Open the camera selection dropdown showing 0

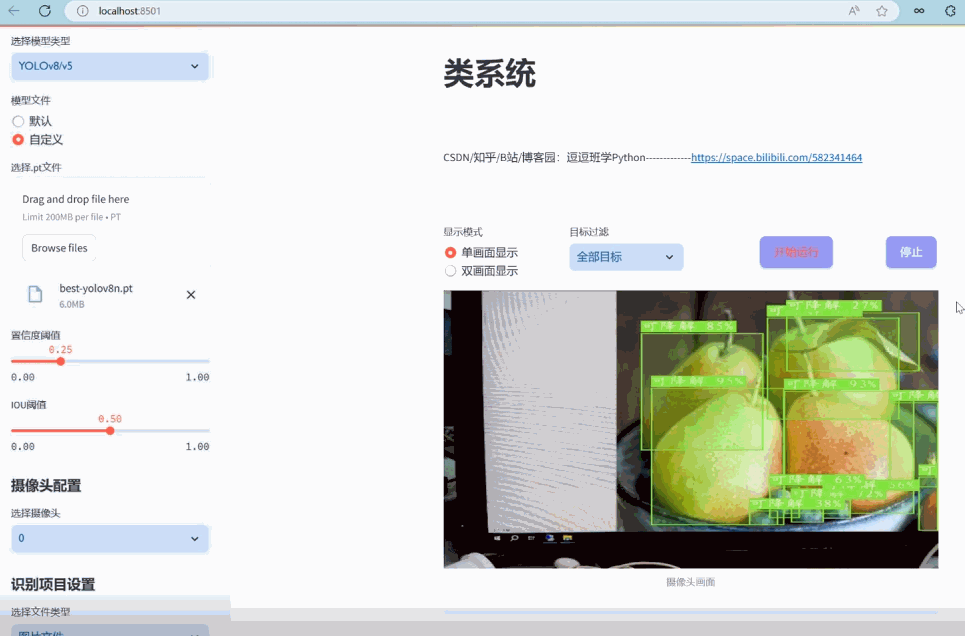tap(110, 538)
